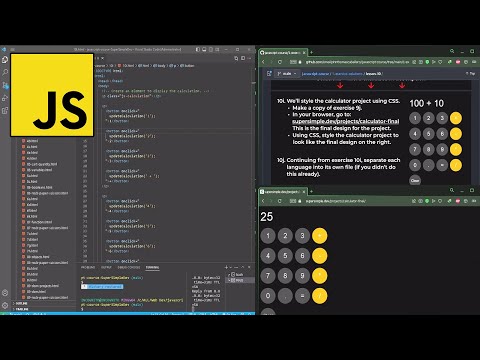Screen dimensions: 480x360
Task: Open the launch profile dropdown beside new terminal
Action: pos(231,267)
